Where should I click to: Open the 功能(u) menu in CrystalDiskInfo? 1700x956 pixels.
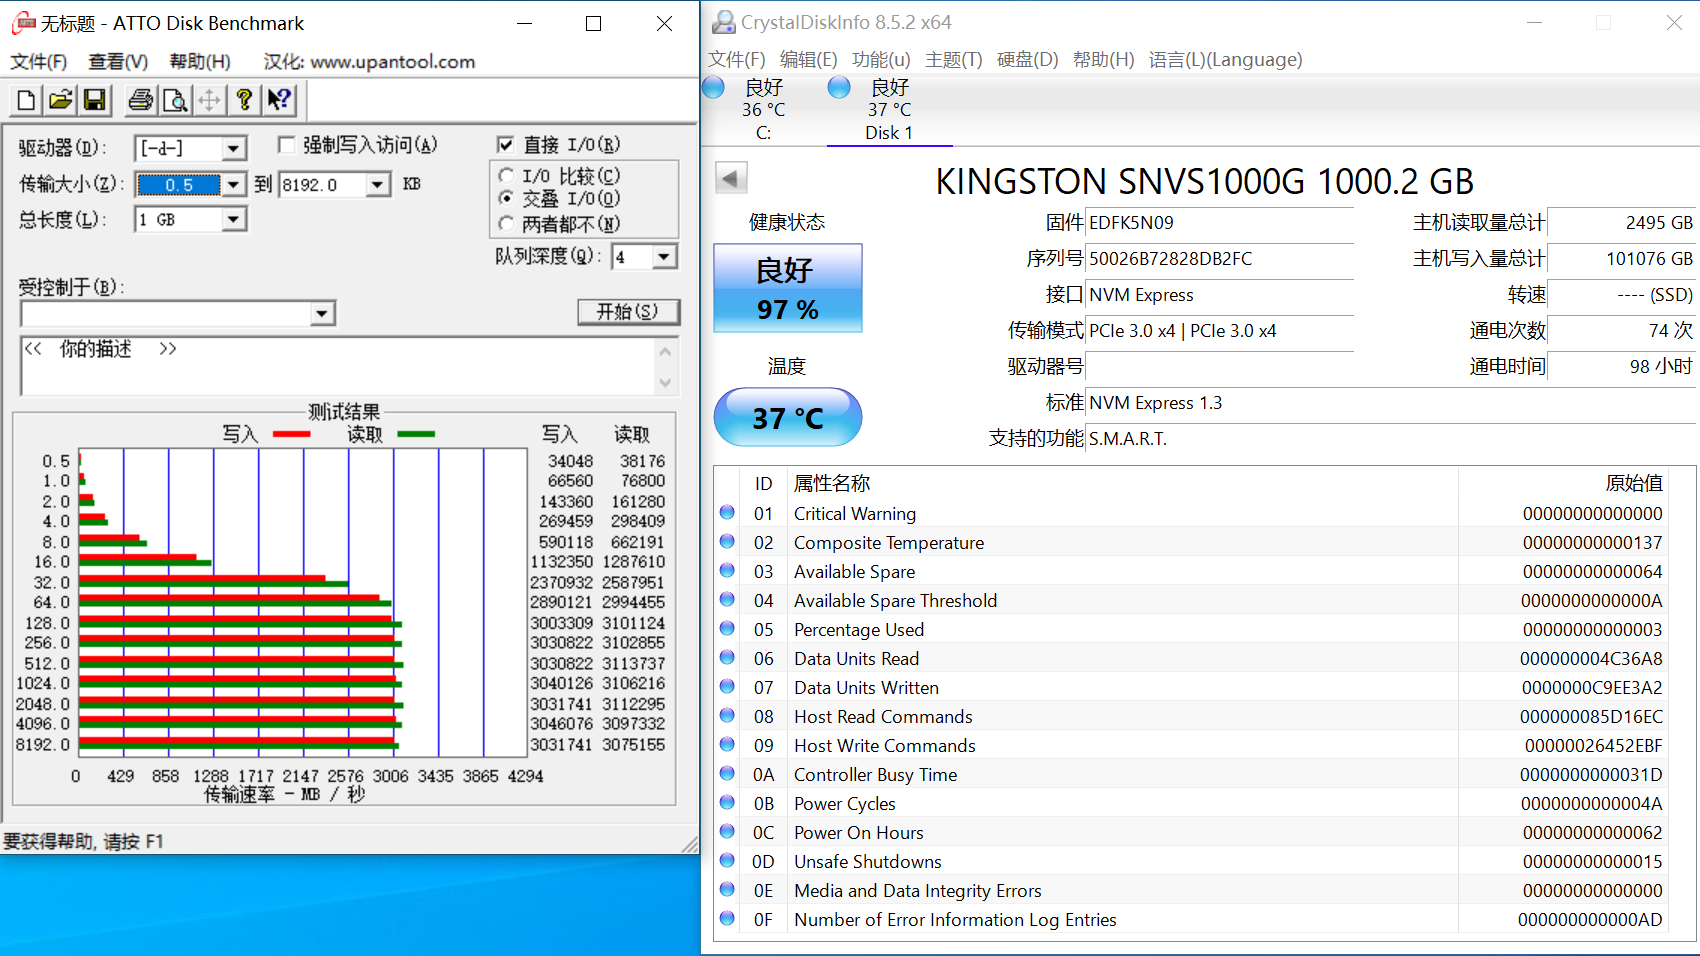click(x=881, y=60)
